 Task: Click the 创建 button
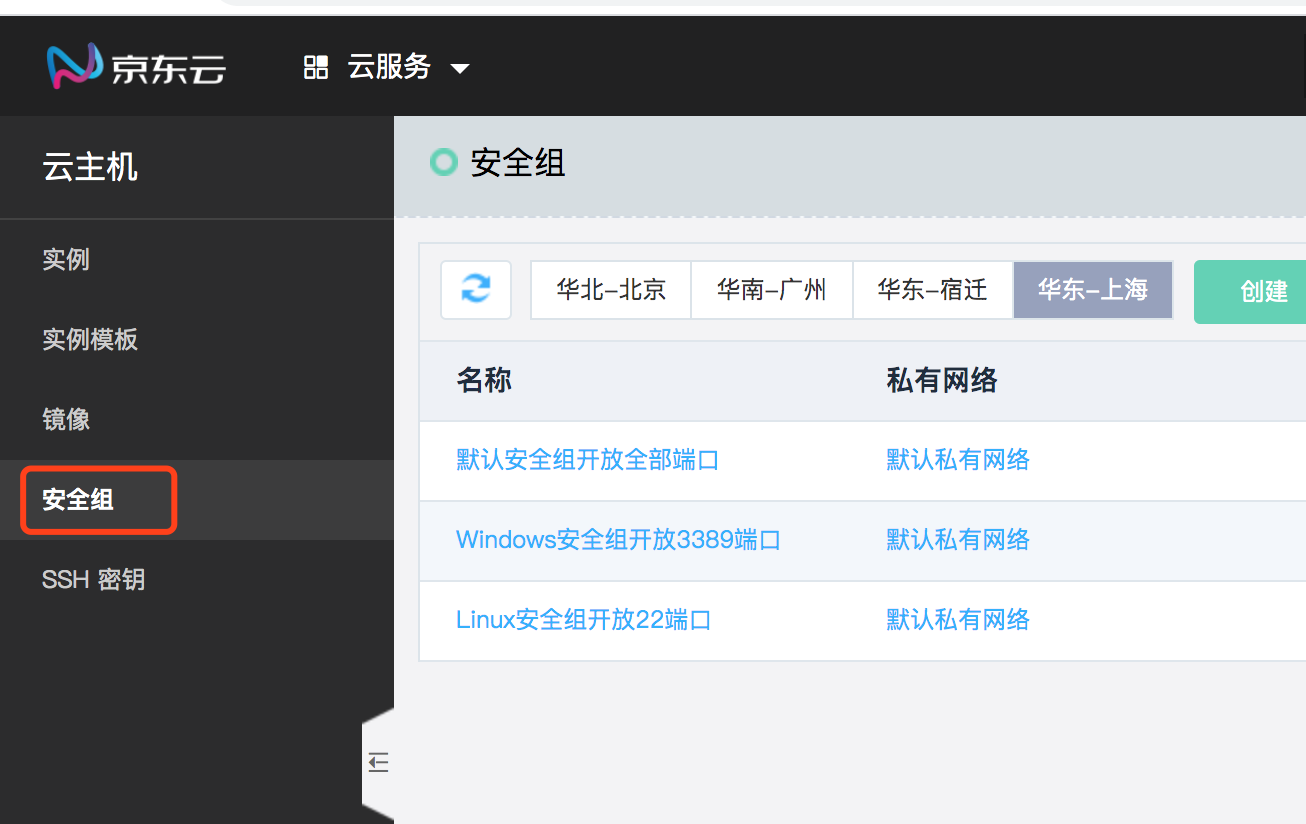[x=1262, y=290]
